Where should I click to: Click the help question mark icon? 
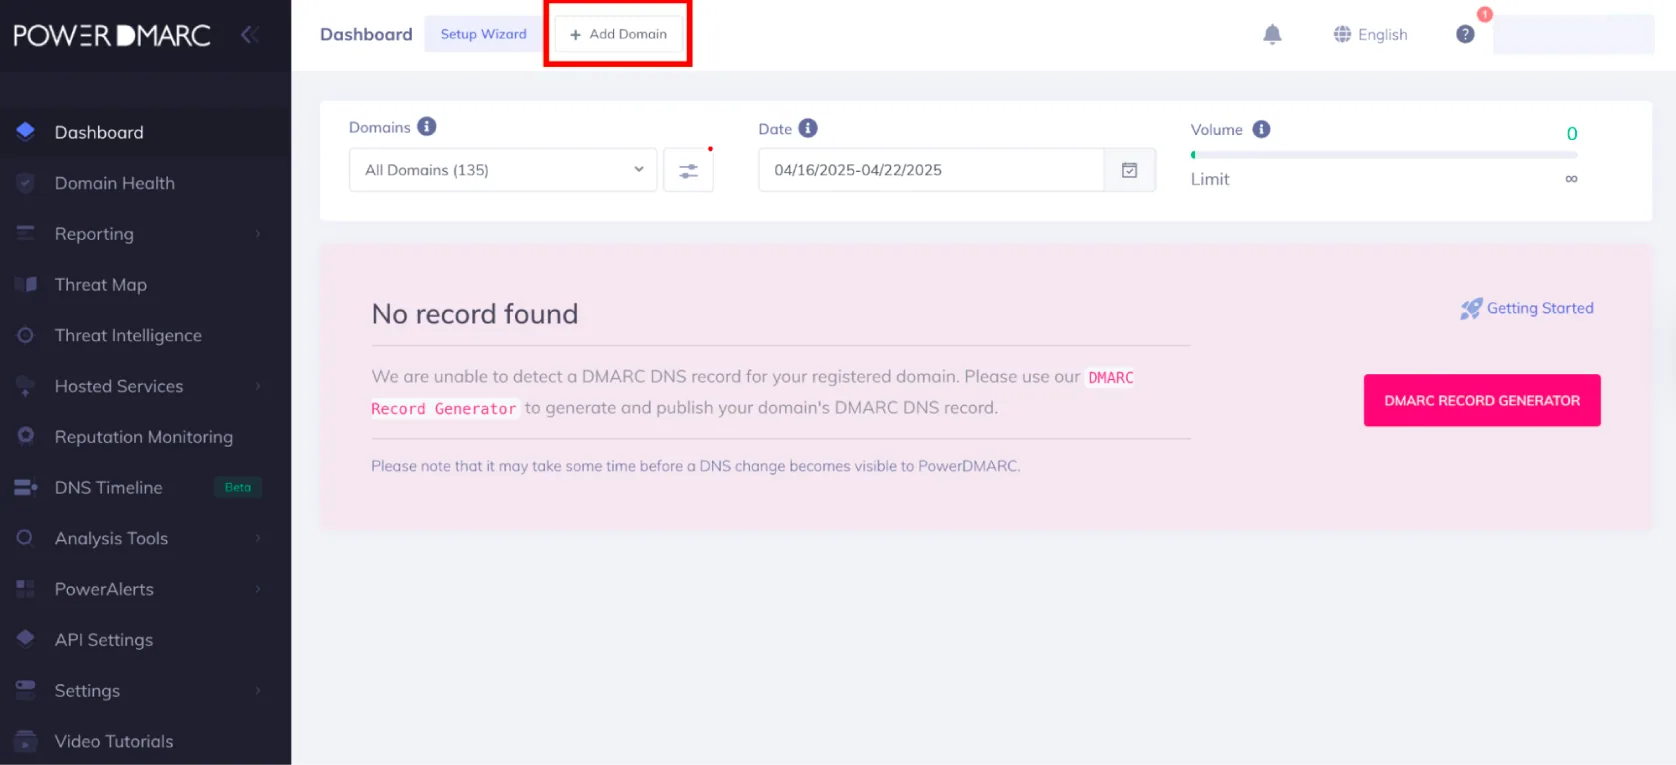click(x=1465, y=34)
